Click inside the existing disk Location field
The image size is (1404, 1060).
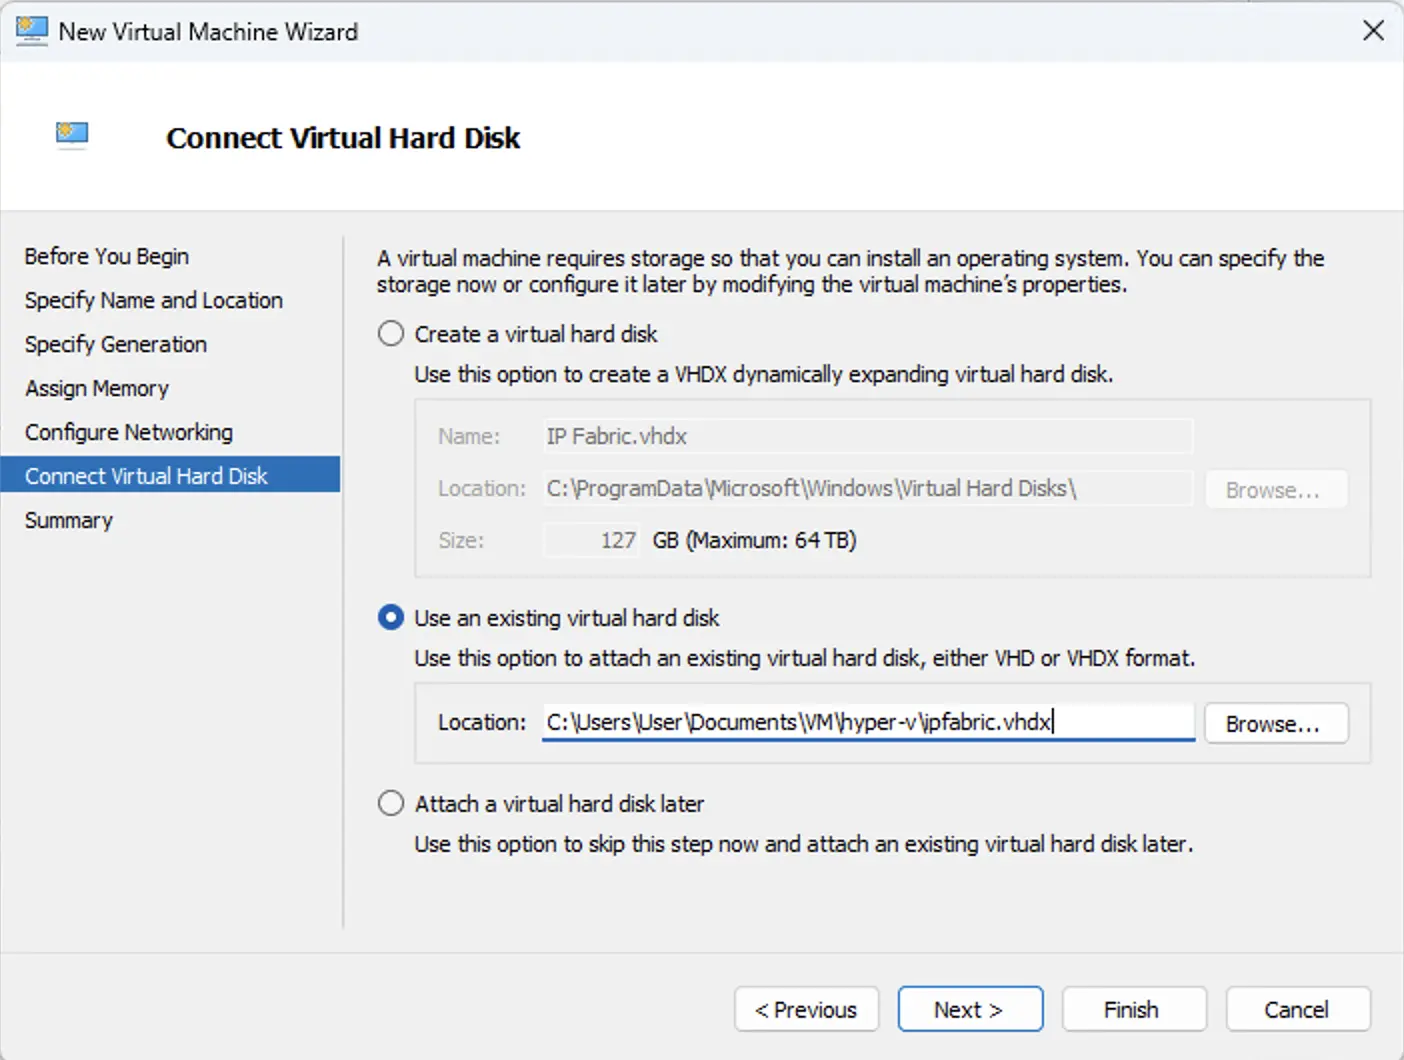click(x=868, y=722)
